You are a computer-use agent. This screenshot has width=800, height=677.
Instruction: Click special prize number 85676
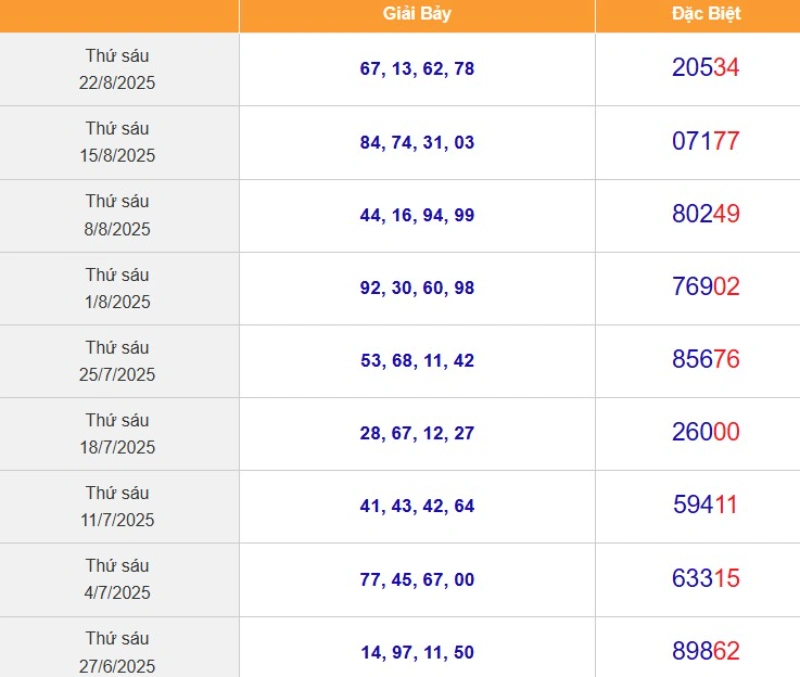point(705,360)
